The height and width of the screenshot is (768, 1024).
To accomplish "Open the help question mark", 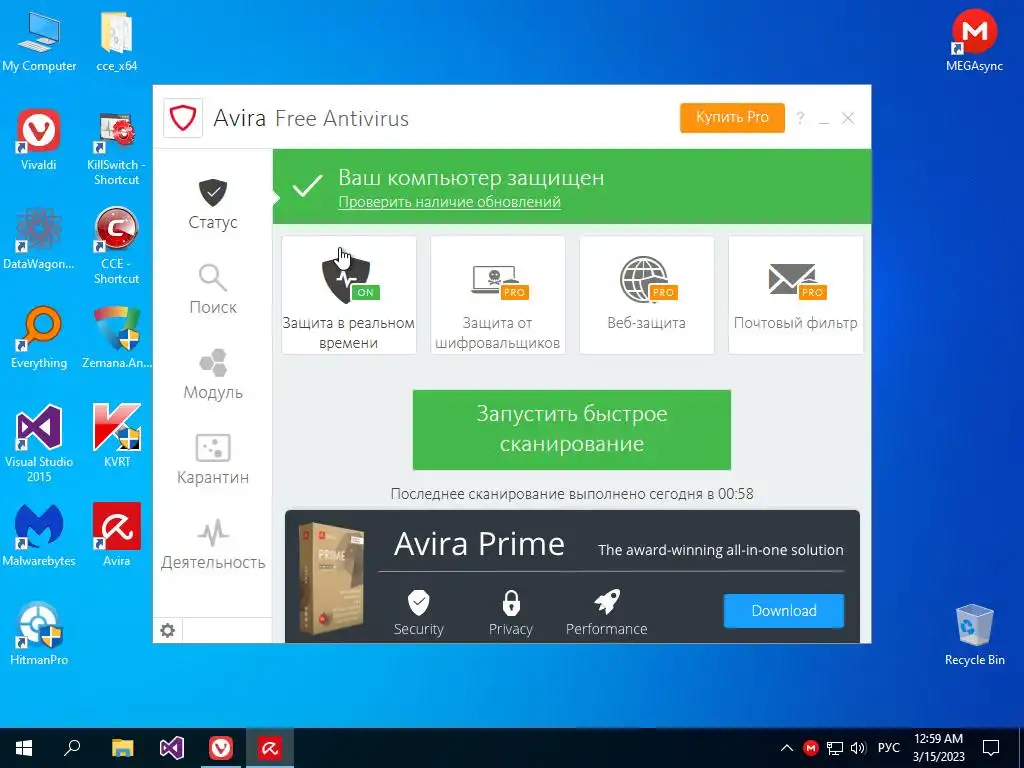I will (800, 118).
